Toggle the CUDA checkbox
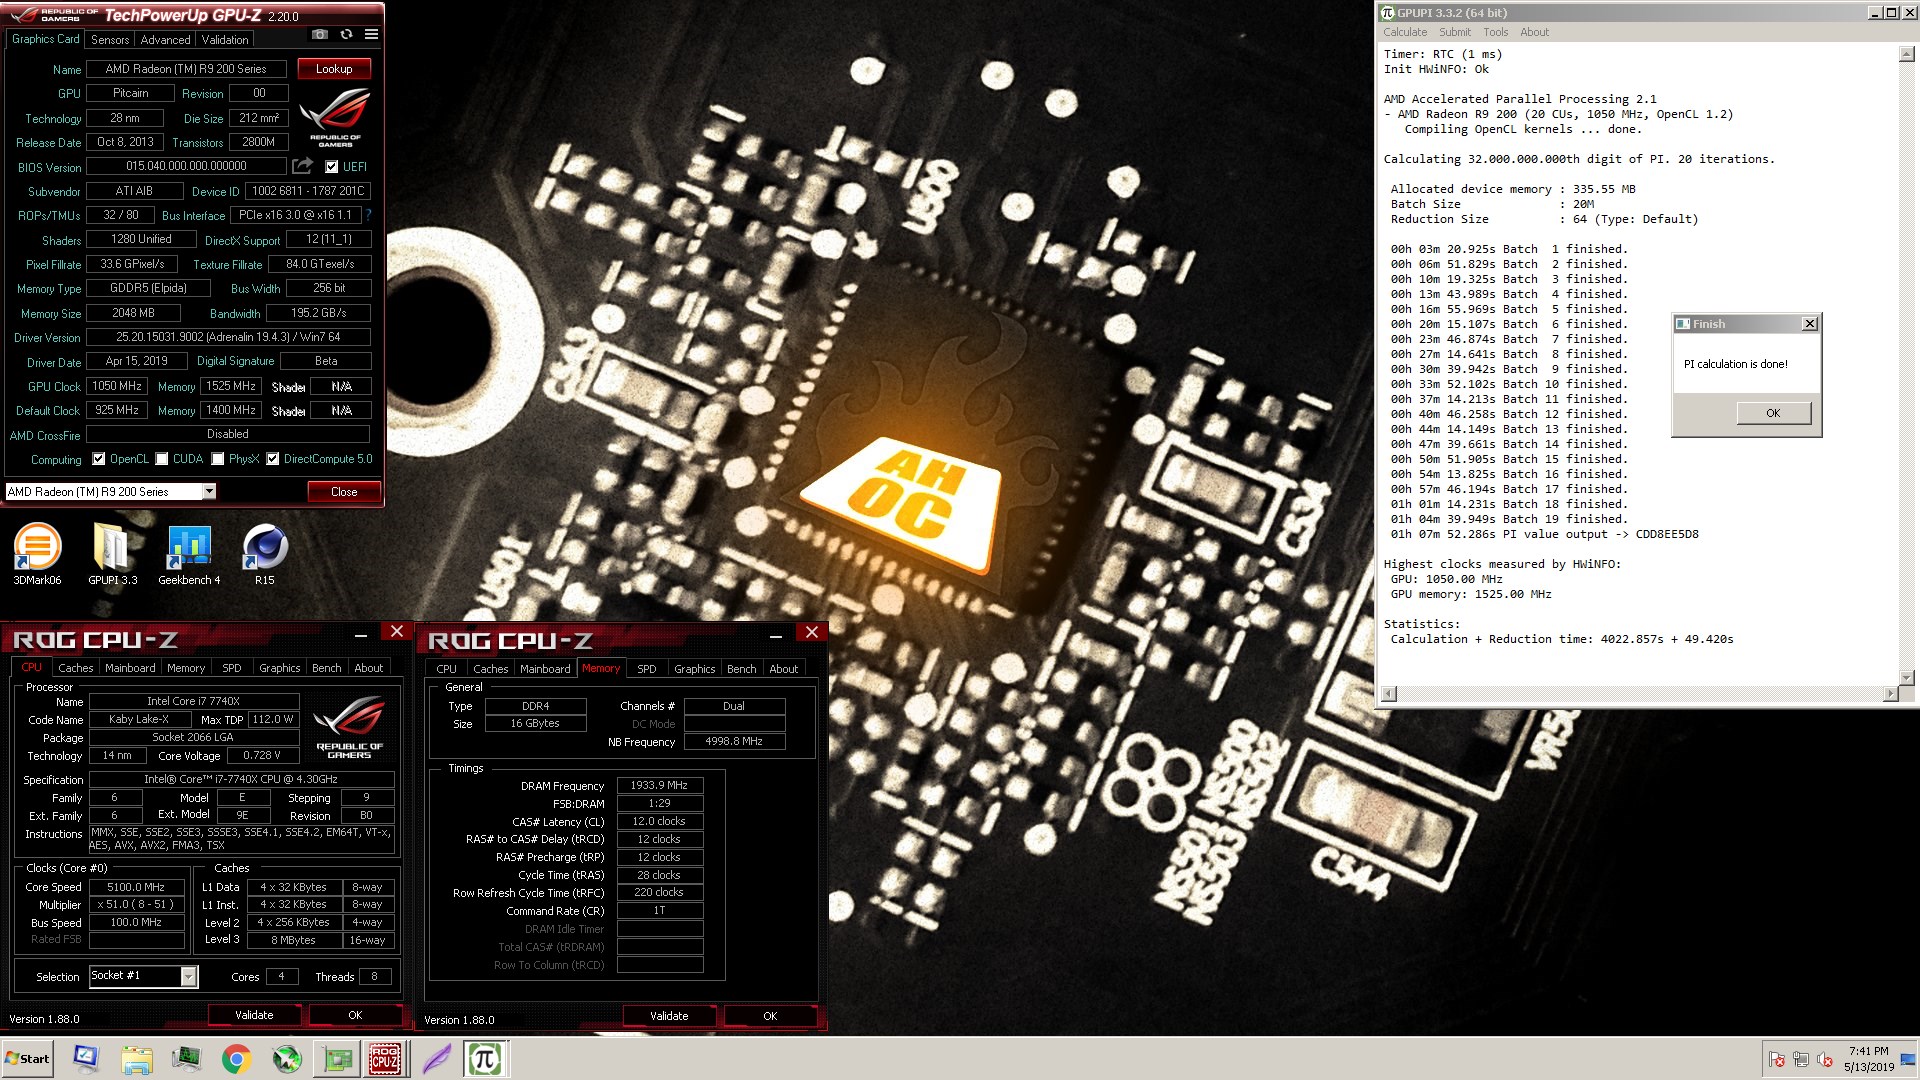This screenshot has height=1080, width=1920. 162,459
